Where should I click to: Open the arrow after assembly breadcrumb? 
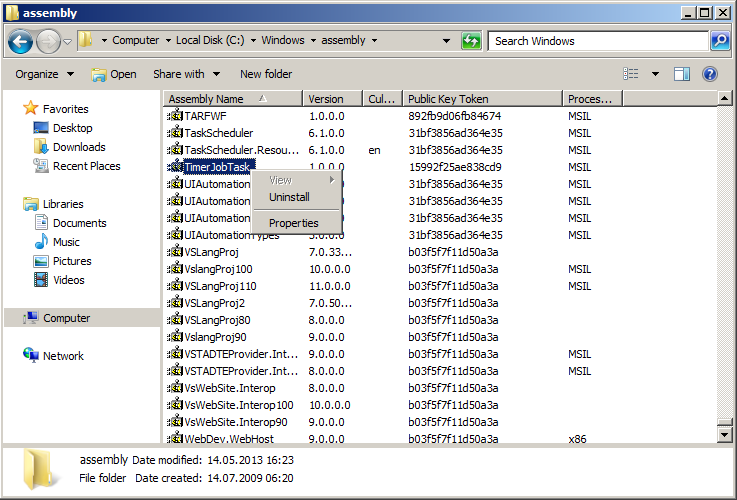pos(374,40)
